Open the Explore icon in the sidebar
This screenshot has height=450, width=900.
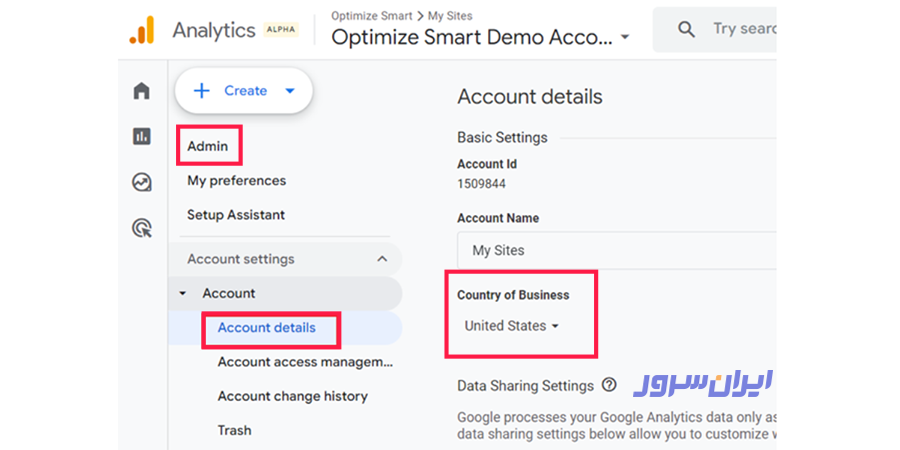[x=141, y=182]
